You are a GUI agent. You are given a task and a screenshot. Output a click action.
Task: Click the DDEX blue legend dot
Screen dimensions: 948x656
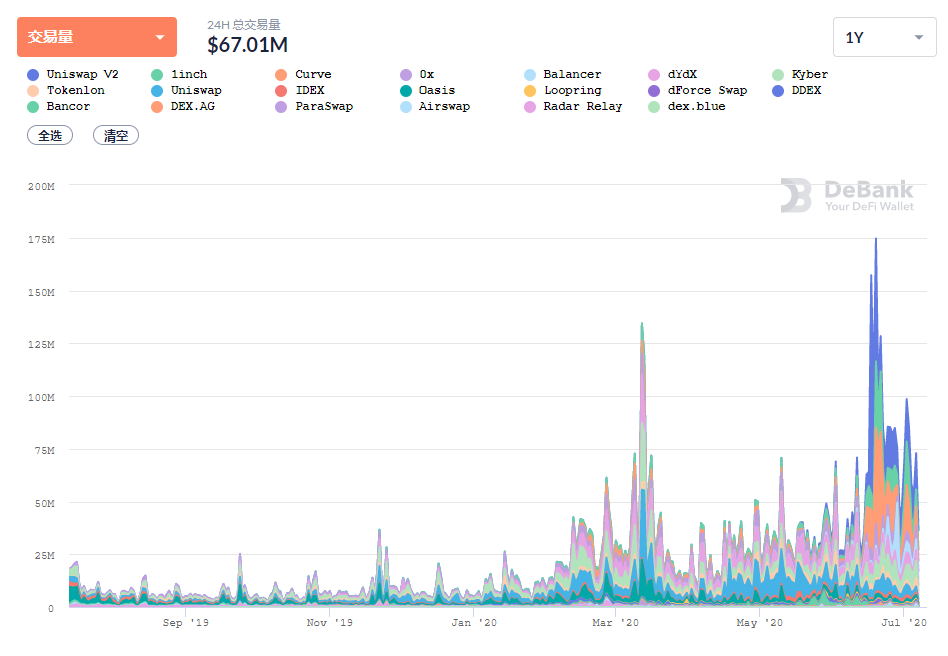(778, 91)
